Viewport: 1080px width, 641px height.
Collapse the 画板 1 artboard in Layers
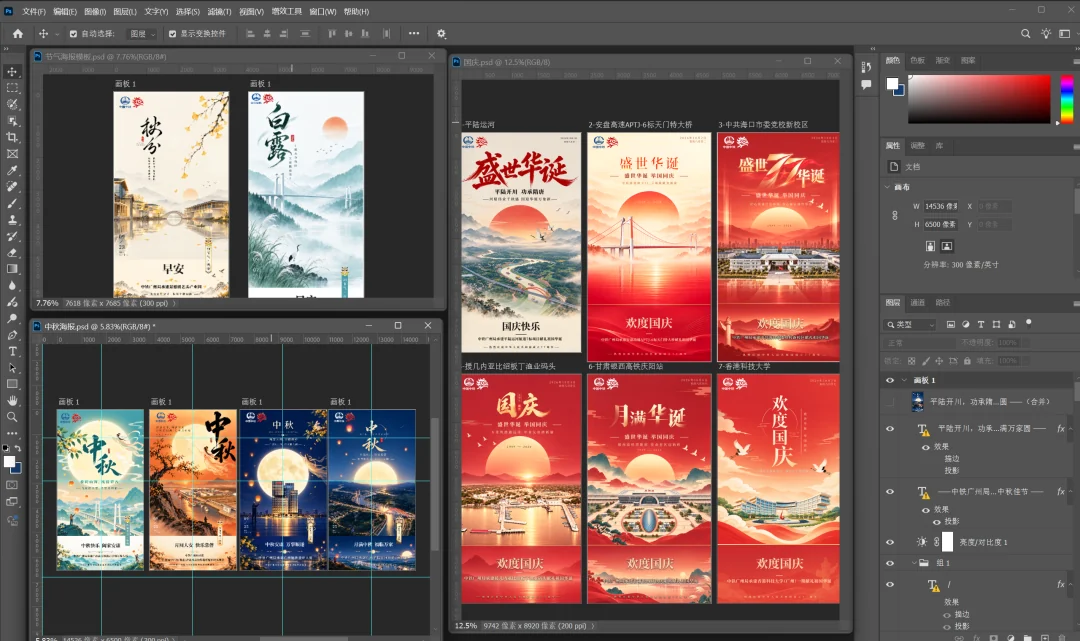pyautogui.click(x=904, y=380)
